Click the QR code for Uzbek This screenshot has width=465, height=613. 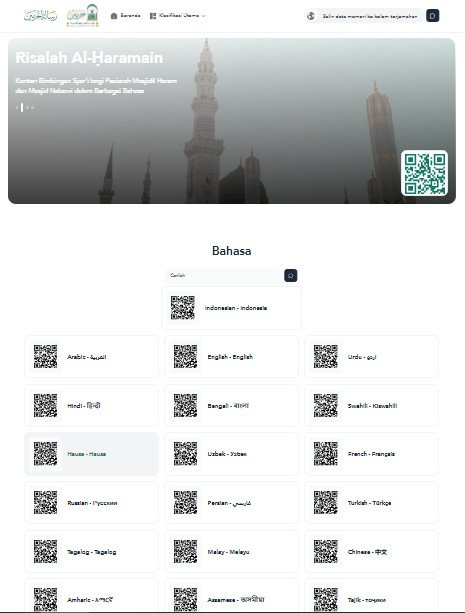click(x=185, y=454)
